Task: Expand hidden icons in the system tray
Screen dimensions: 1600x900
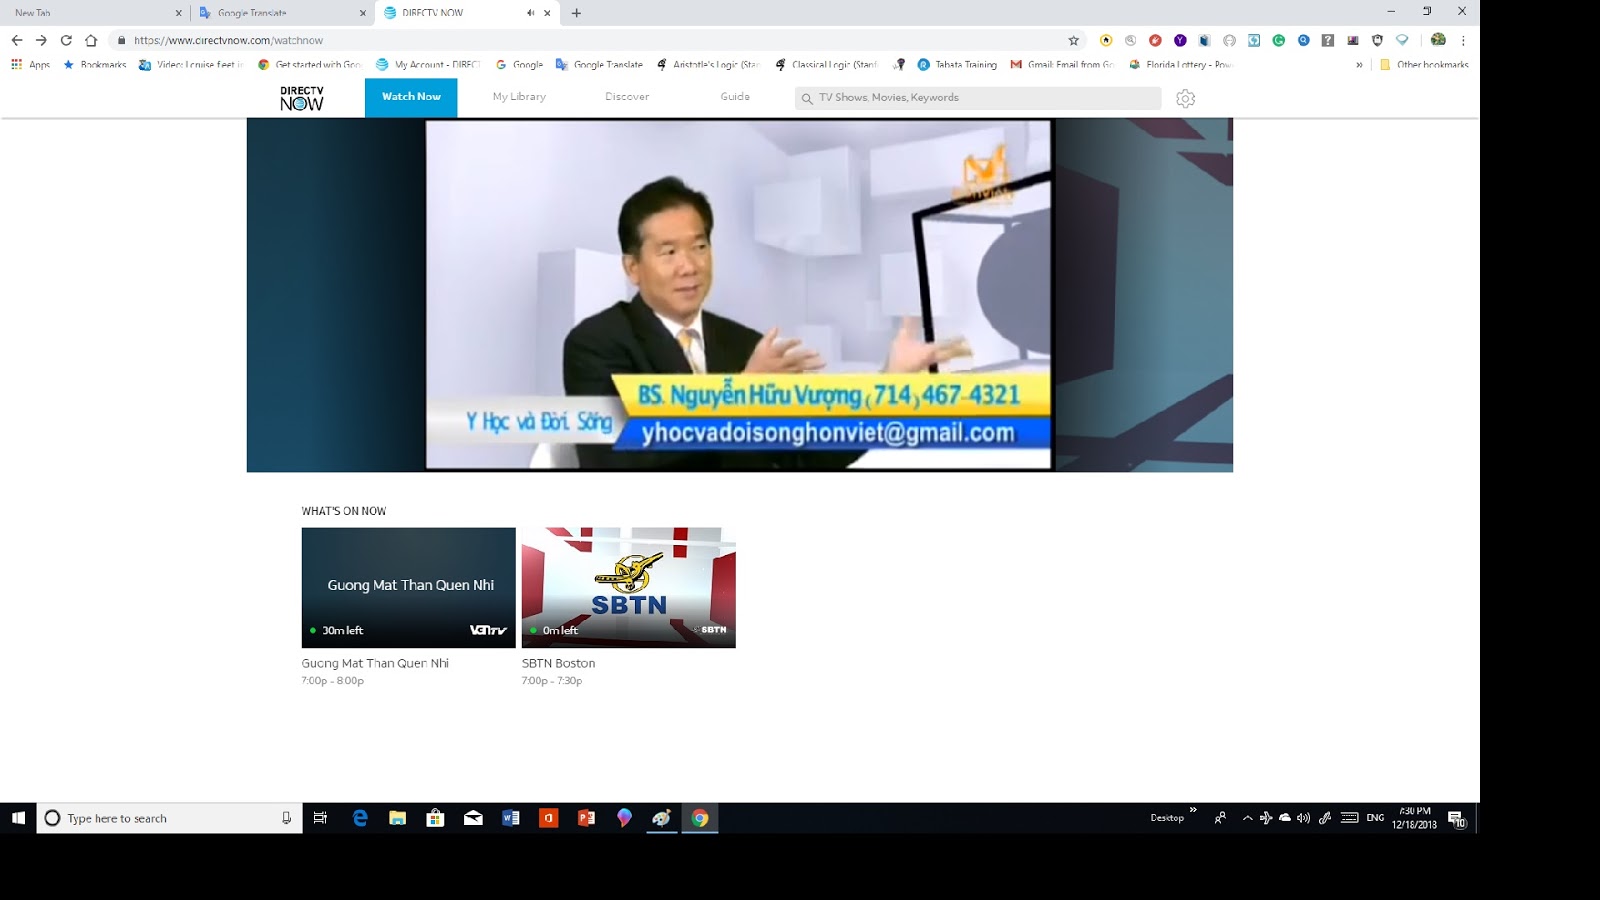Action: 1248,818
